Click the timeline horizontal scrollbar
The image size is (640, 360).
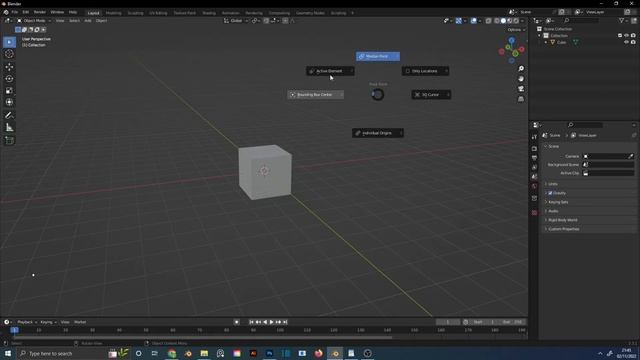click(202, 338)
